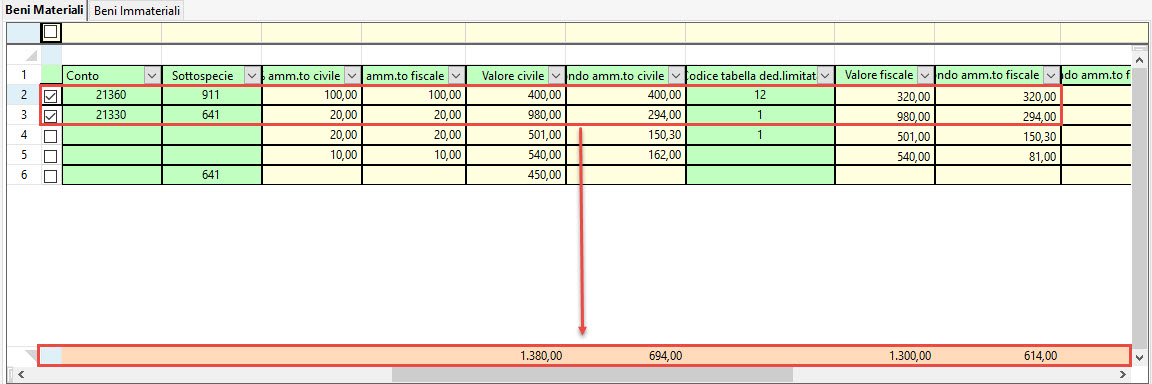Select amm.to civile cell 10,00 in row 5
Image resolution: width=1152 pixels, height=384 pixels.
point(312,155)
